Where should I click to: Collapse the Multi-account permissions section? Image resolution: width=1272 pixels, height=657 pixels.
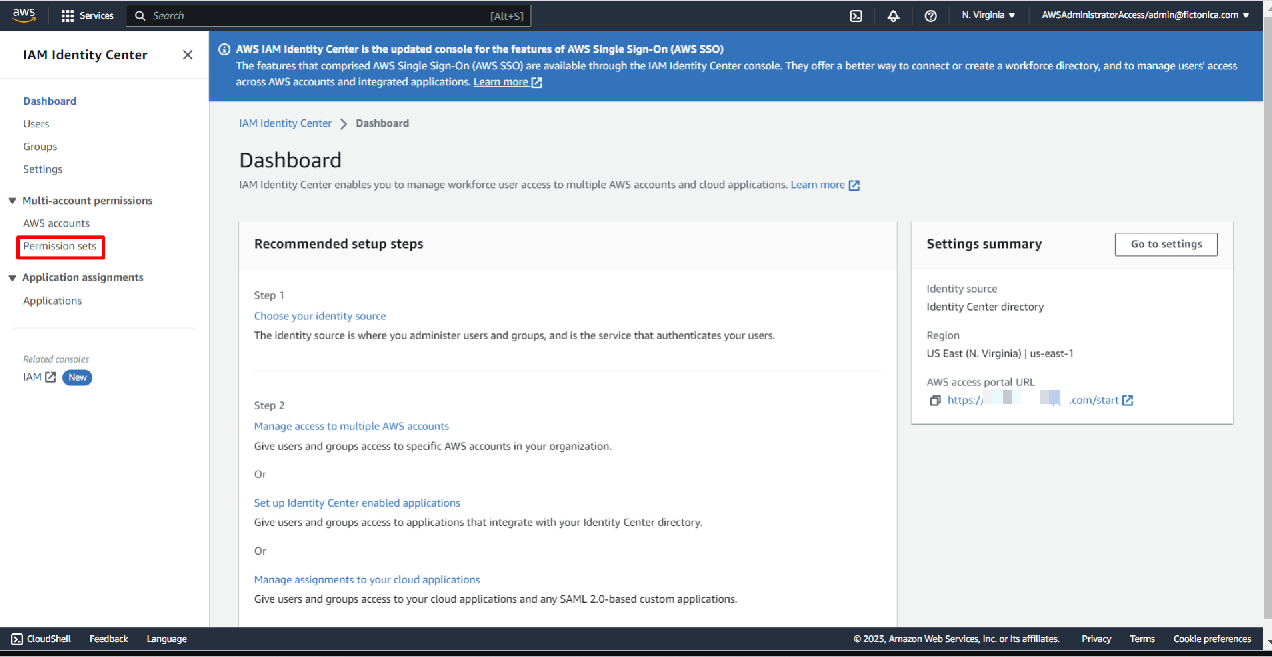[x=13, y=201]
